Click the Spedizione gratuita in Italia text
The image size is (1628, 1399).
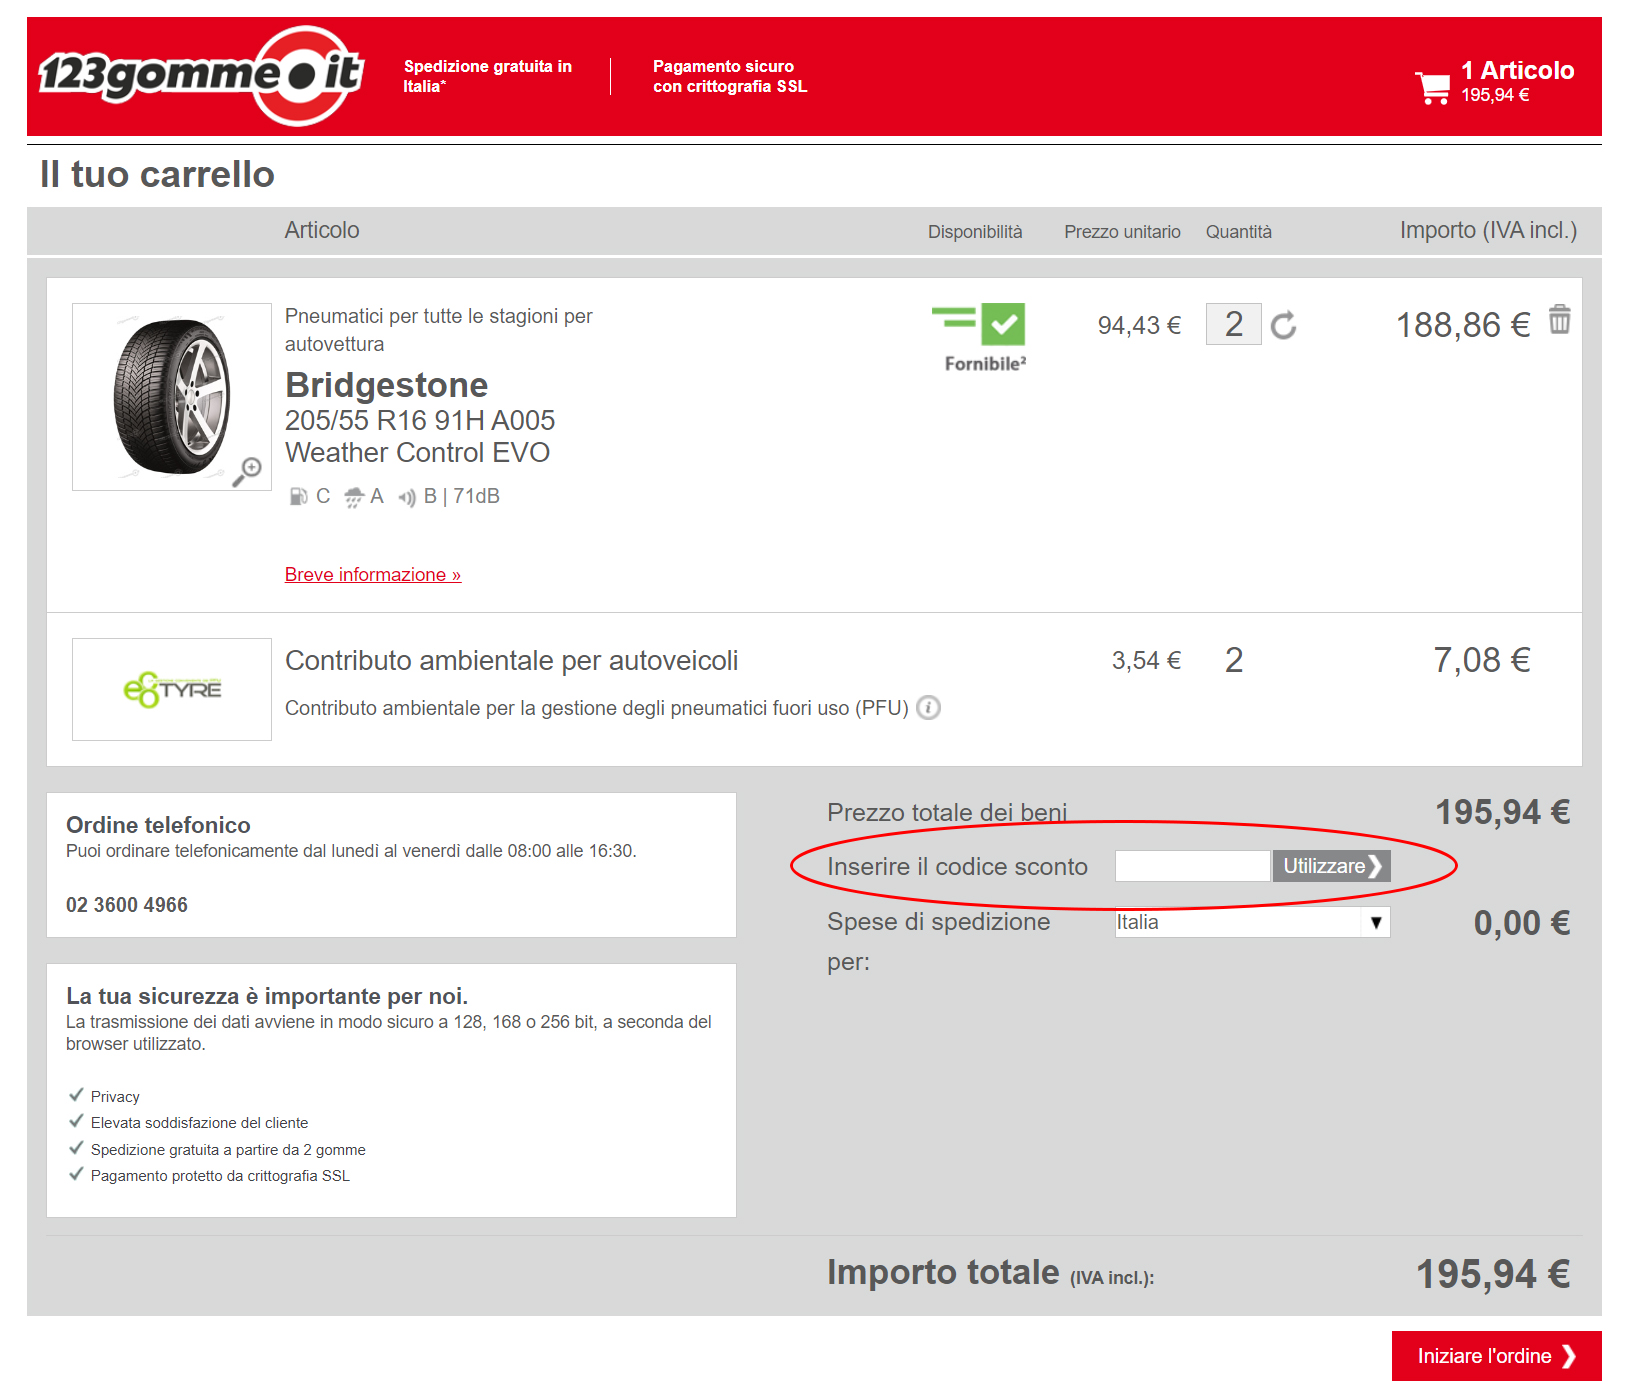pos(488,76)
